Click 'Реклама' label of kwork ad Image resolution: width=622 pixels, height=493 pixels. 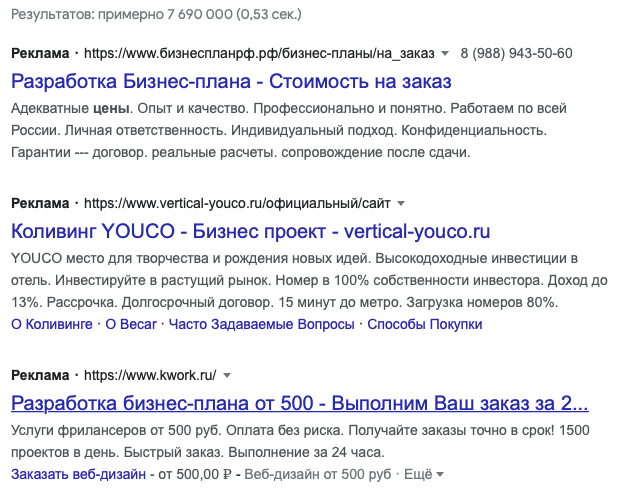click(40, 375)
